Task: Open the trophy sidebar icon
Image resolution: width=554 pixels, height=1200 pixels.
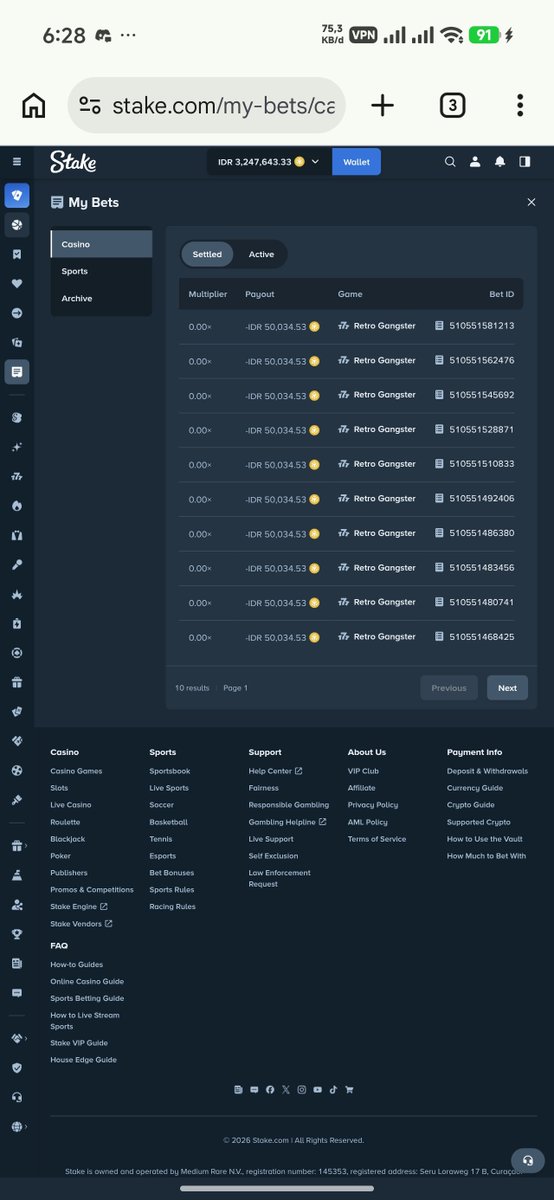Action: click(x=17, y=934)
